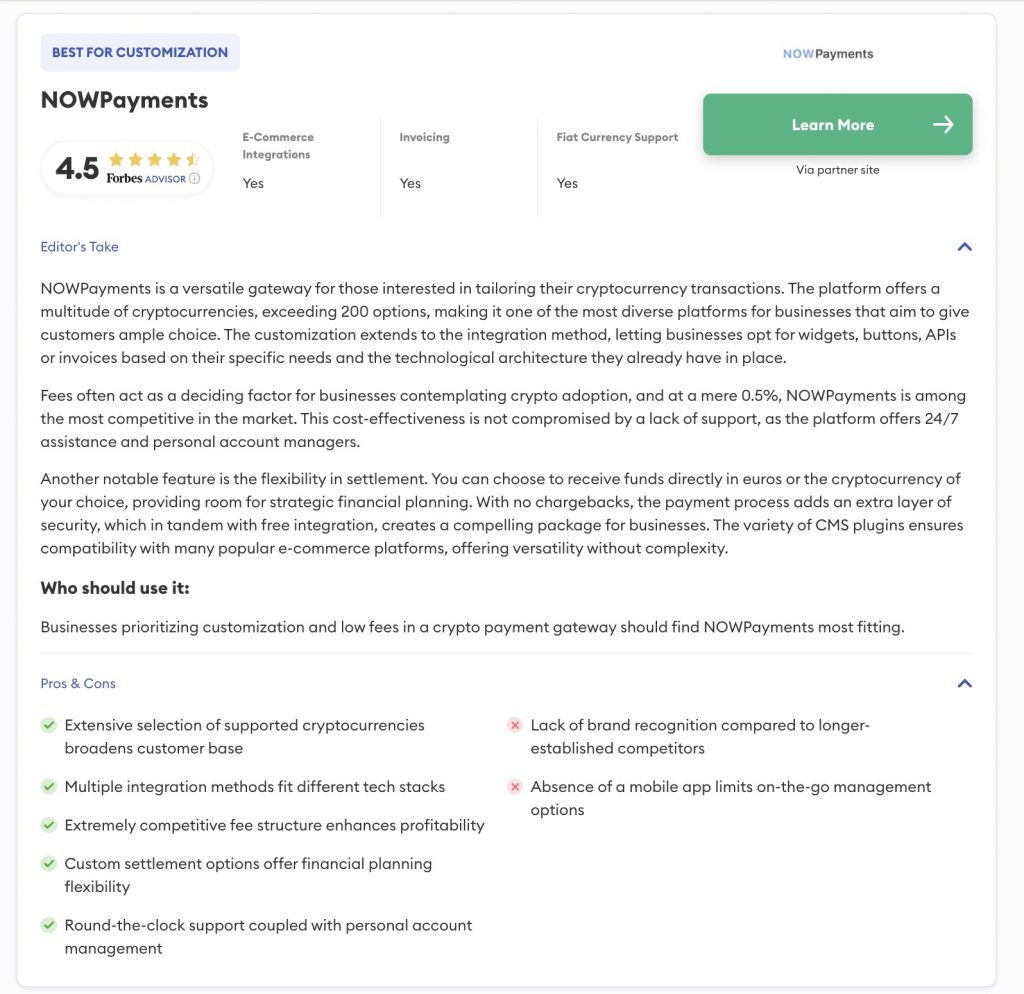Click the Invoicing label
Screen dimensions: 1024x994
tap(424, 137)
